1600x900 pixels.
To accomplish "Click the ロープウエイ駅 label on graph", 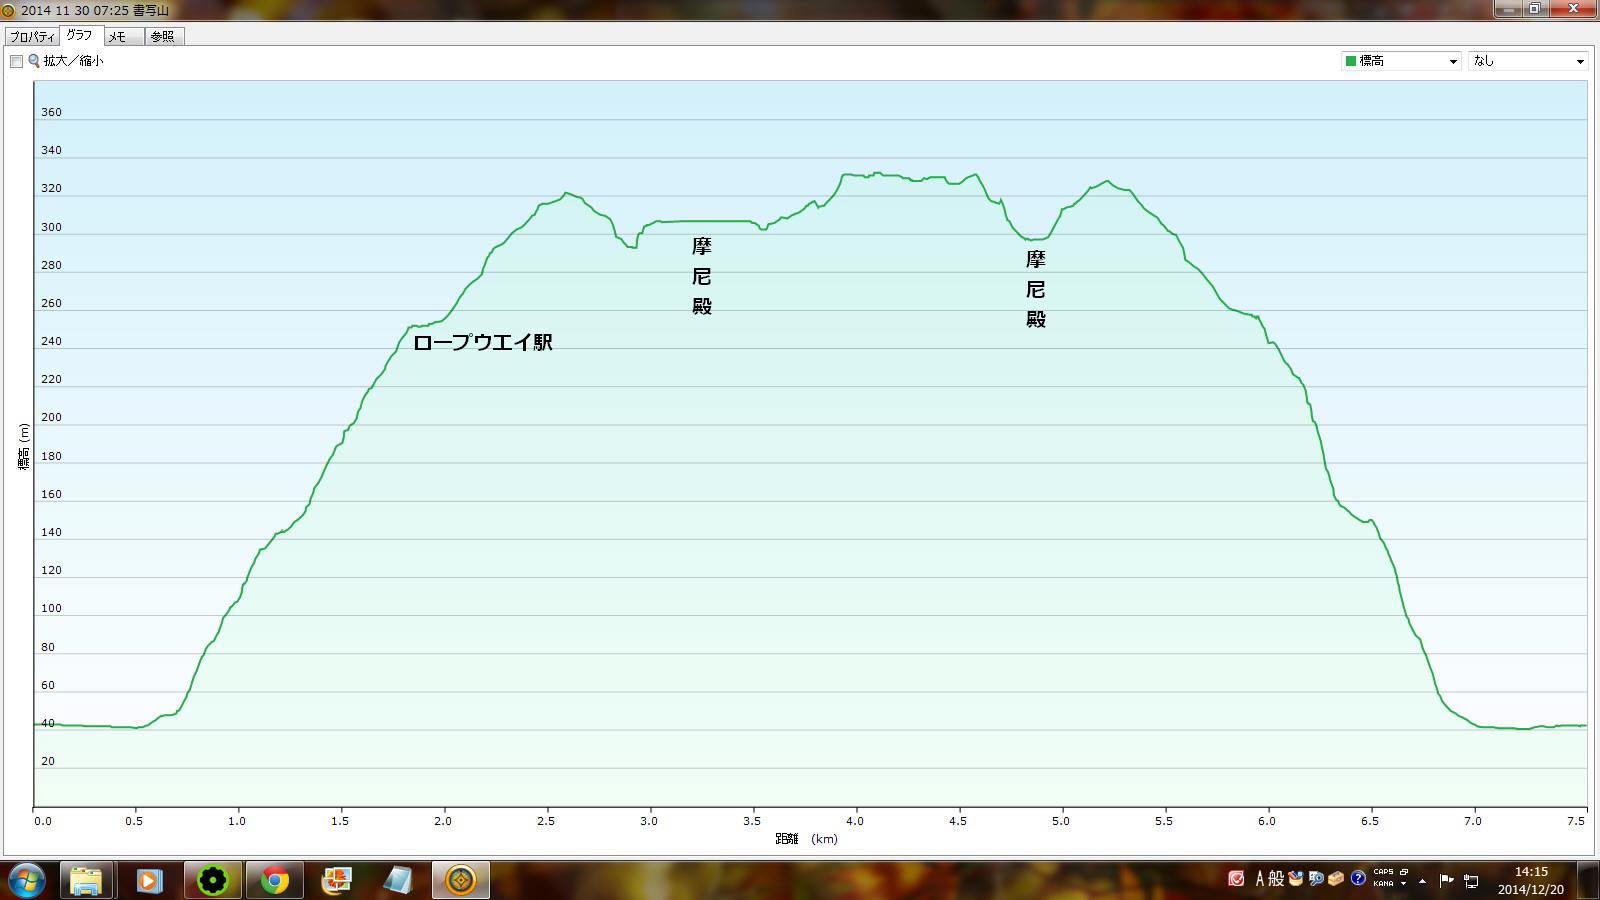I will coord(483,342).
